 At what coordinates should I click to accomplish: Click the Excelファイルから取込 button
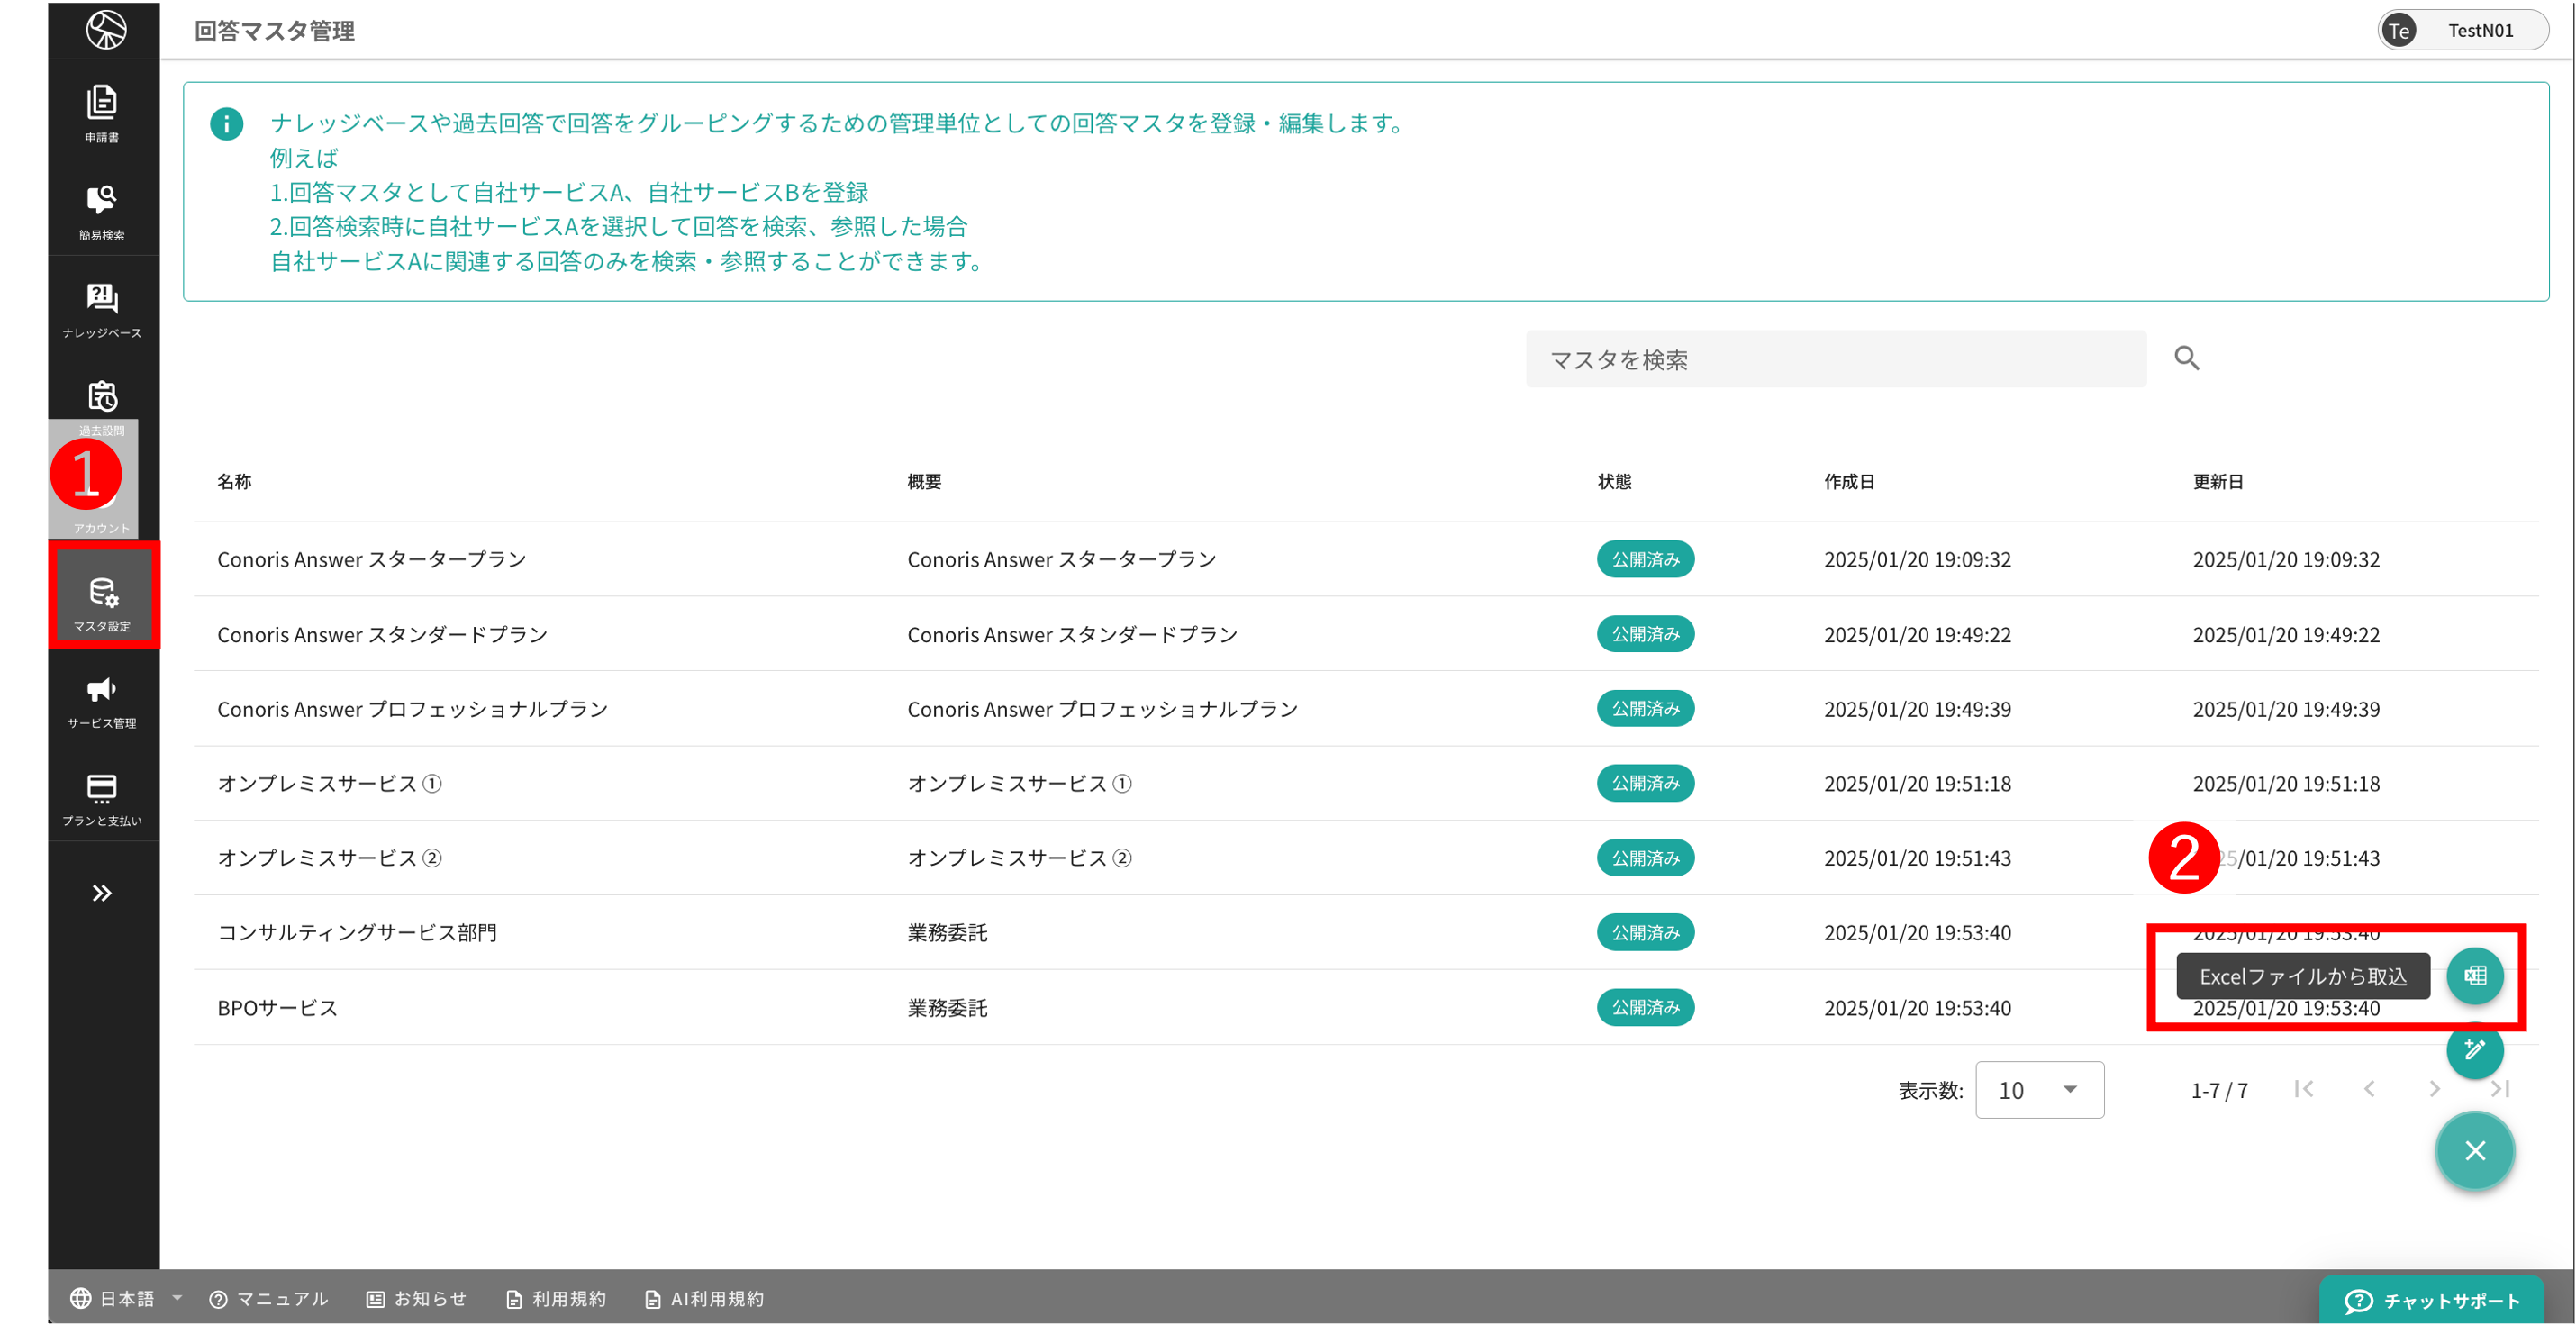coord(2302,976)
